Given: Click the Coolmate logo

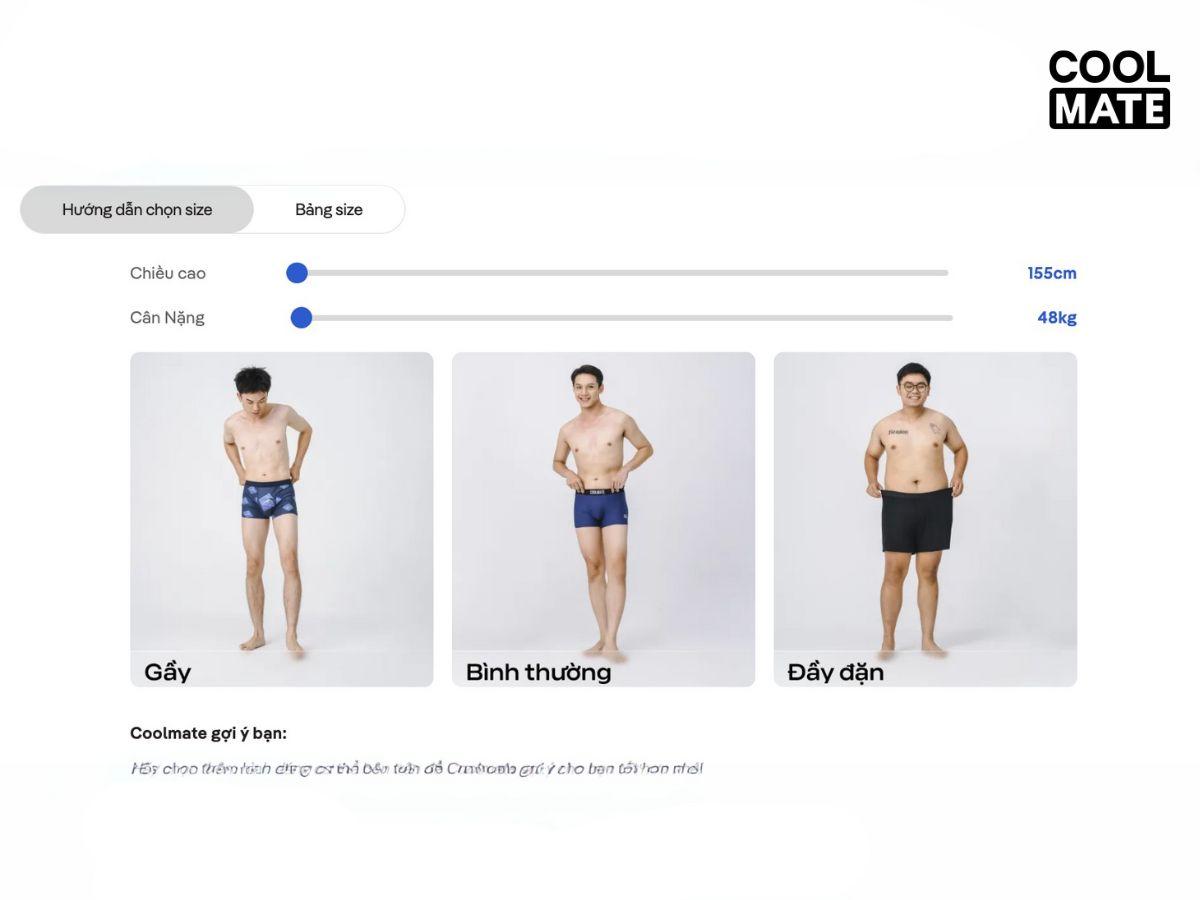Looking at the screenshot, I should coord(1109,90).
